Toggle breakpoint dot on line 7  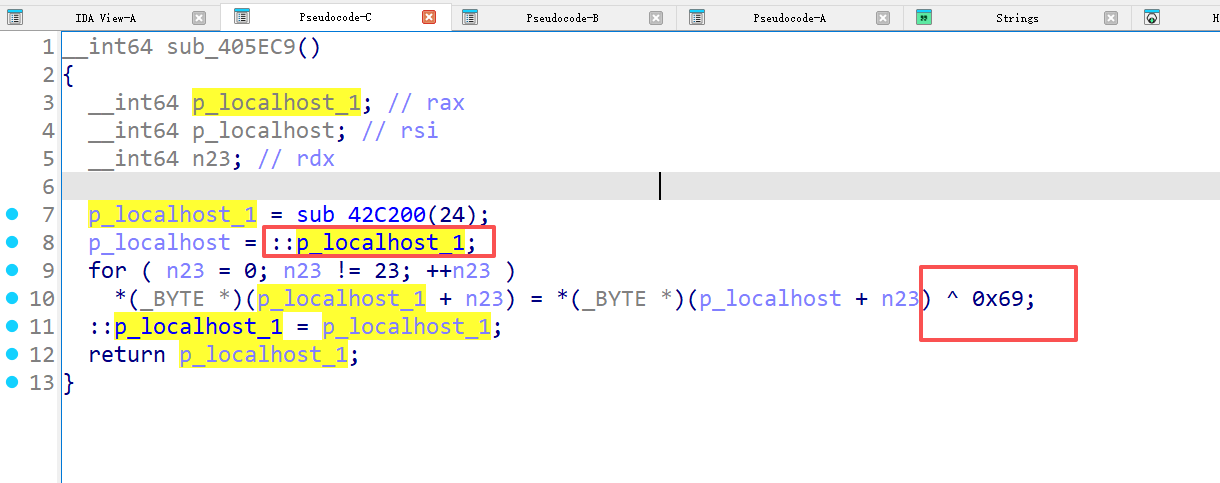coord(12,214)
